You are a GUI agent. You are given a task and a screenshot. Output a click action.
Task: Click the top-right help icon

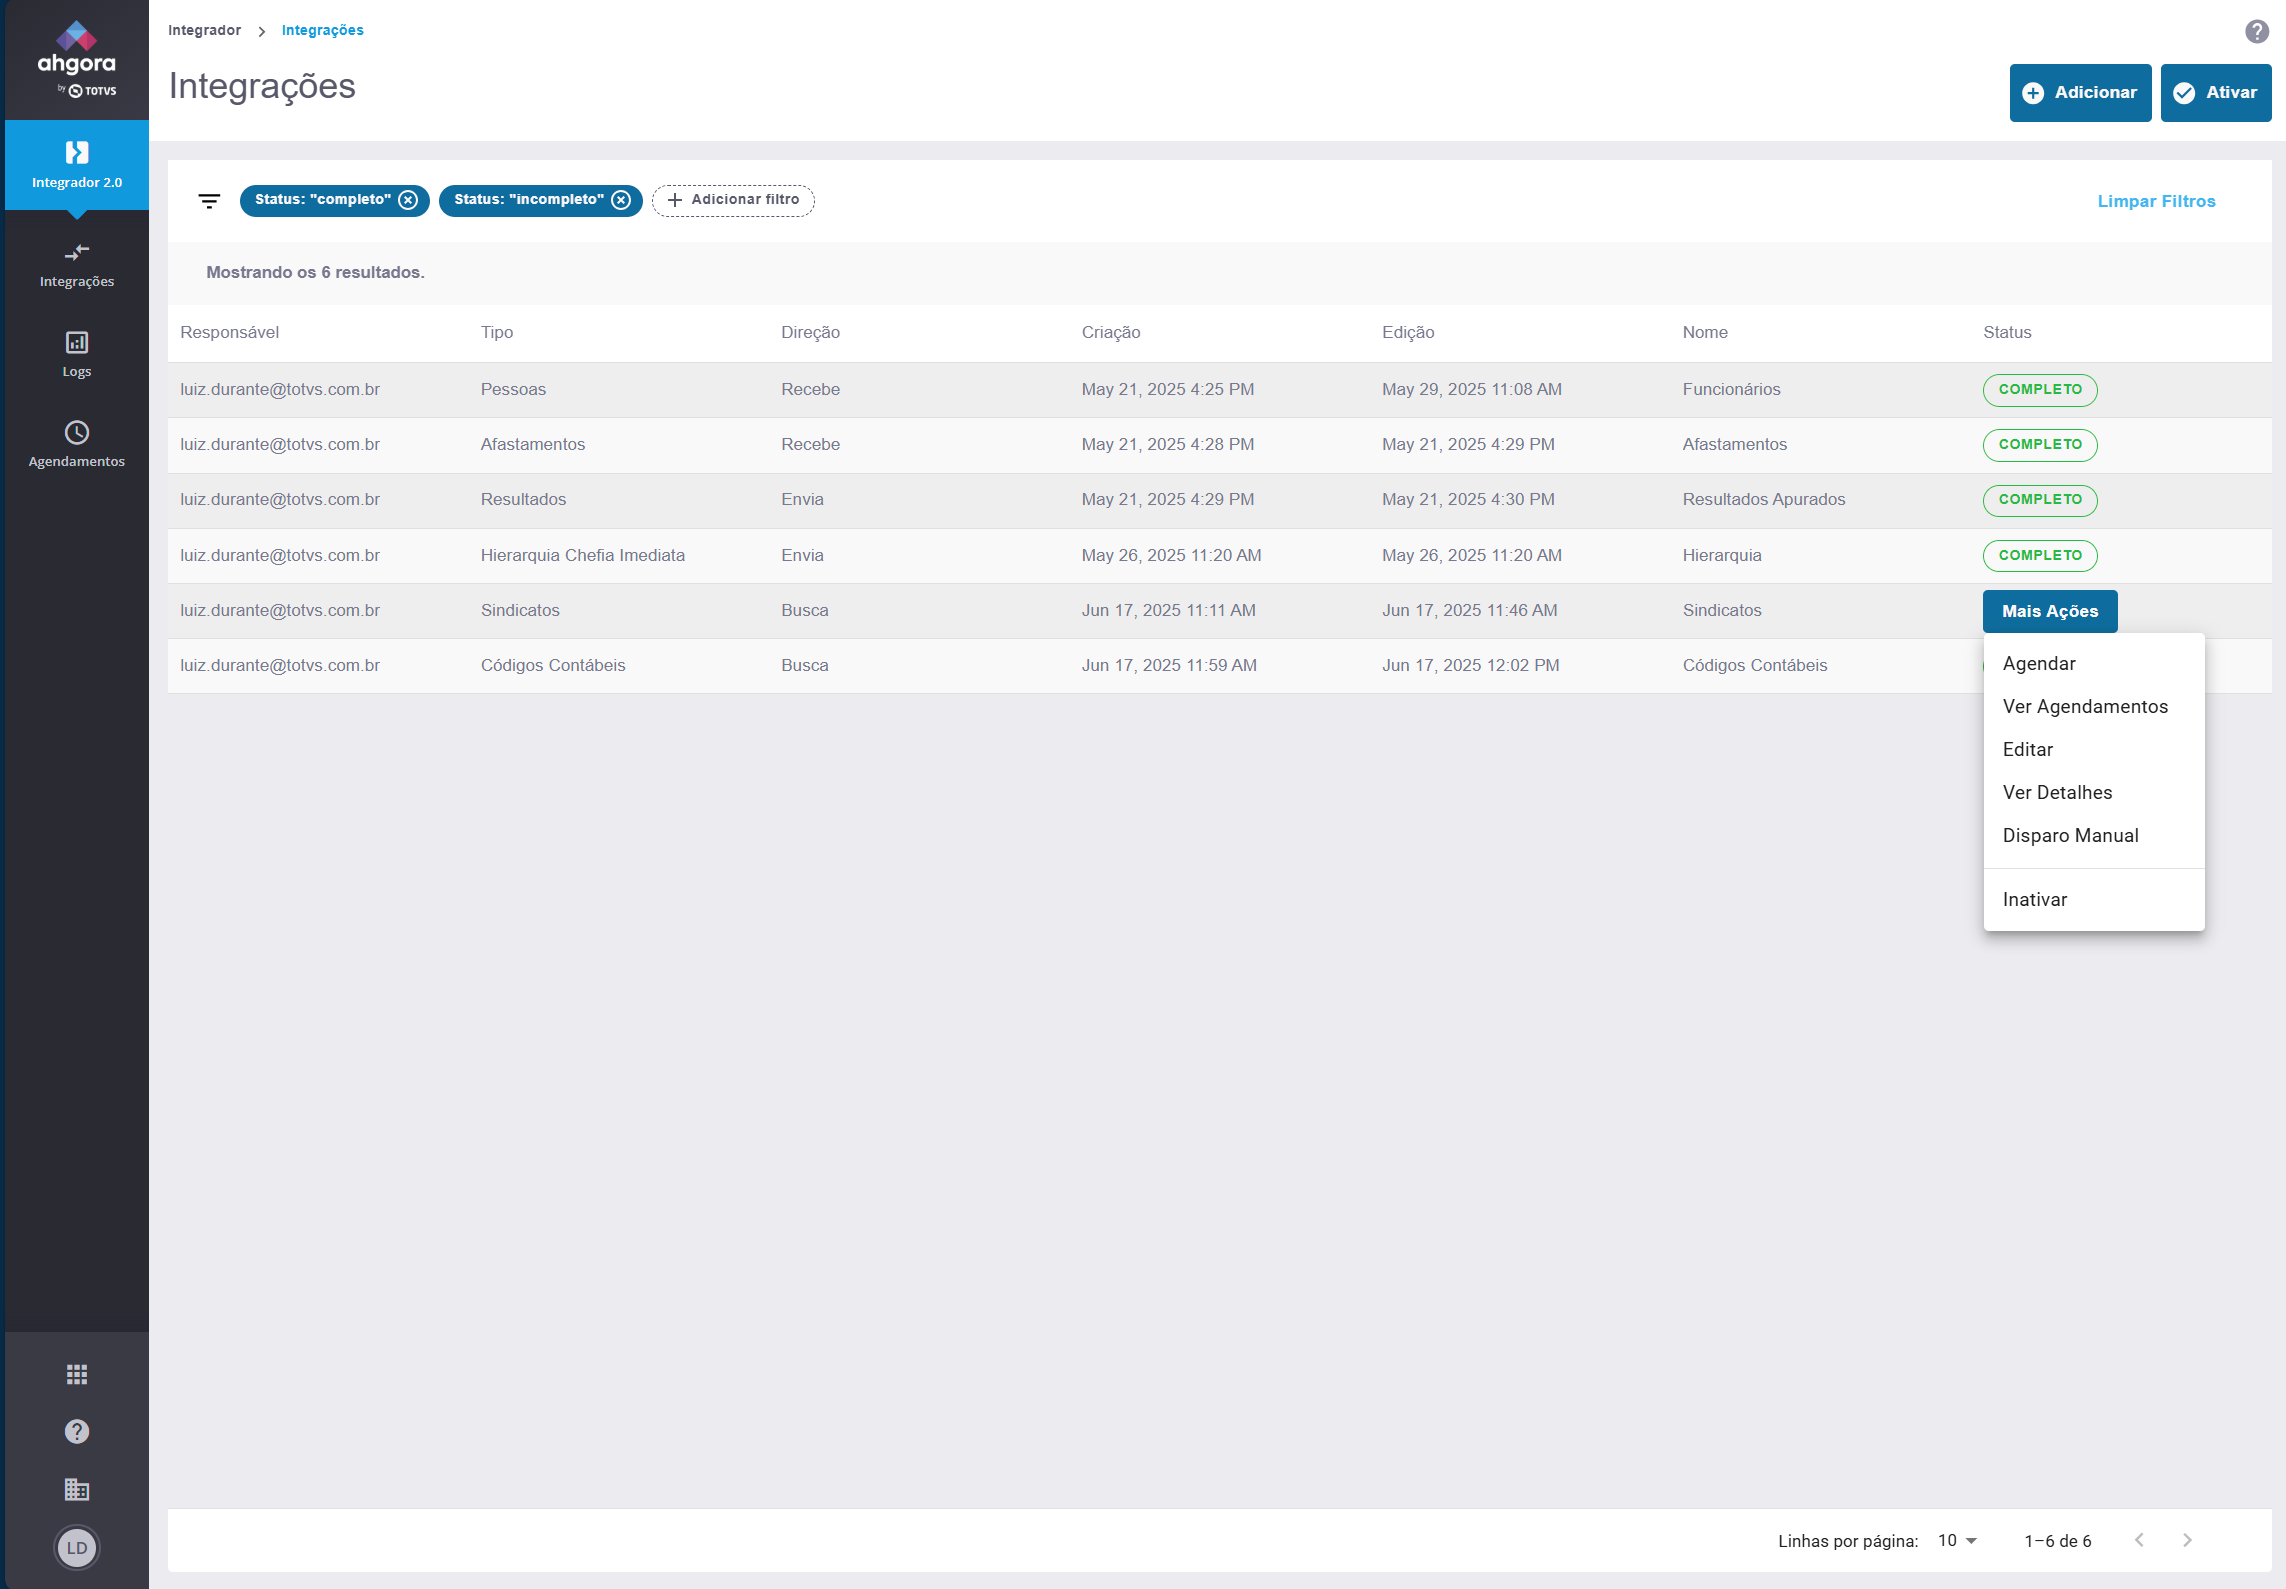pos(2257,32)
